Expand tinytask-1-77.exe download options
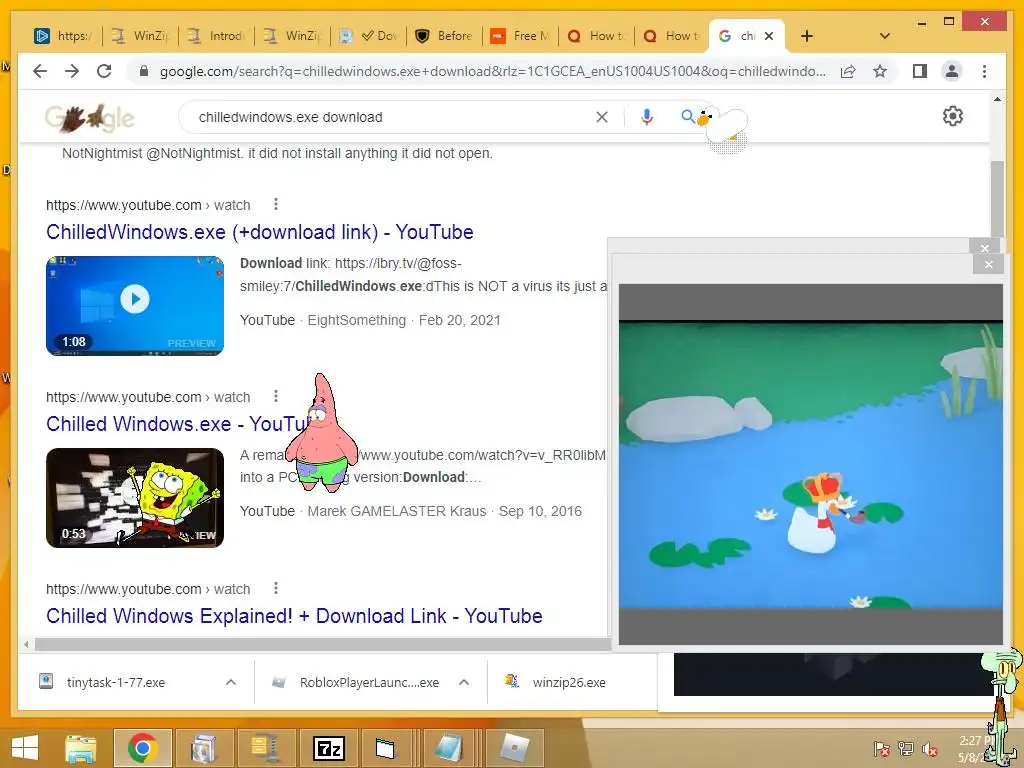The width and height of the screenshot is (1024, 768). (231, 682)
